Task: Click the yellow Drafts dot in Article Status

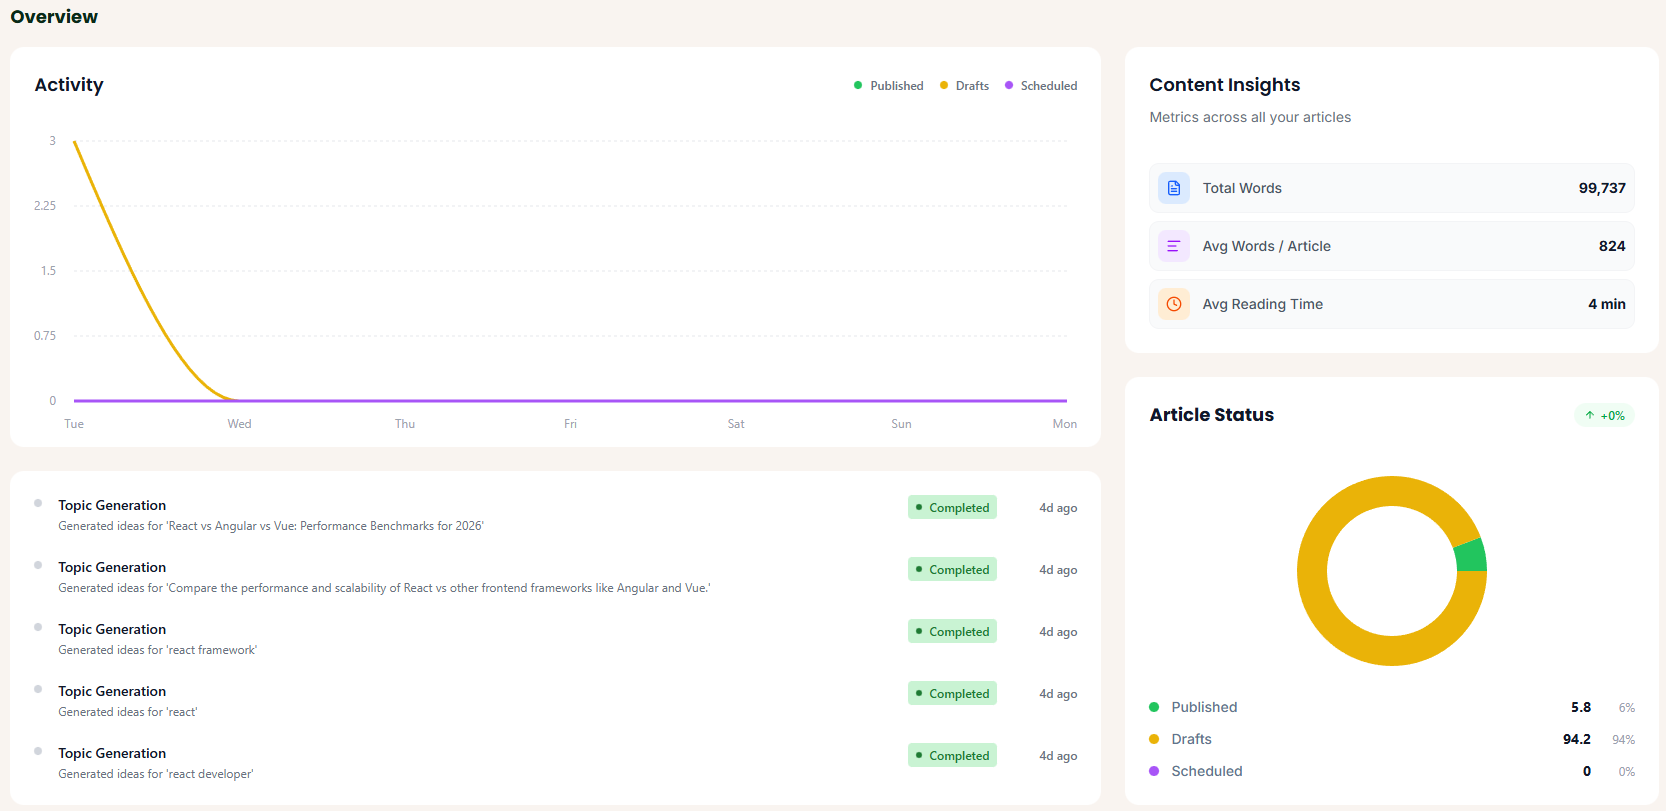Action: click(x=1154, y=739)
